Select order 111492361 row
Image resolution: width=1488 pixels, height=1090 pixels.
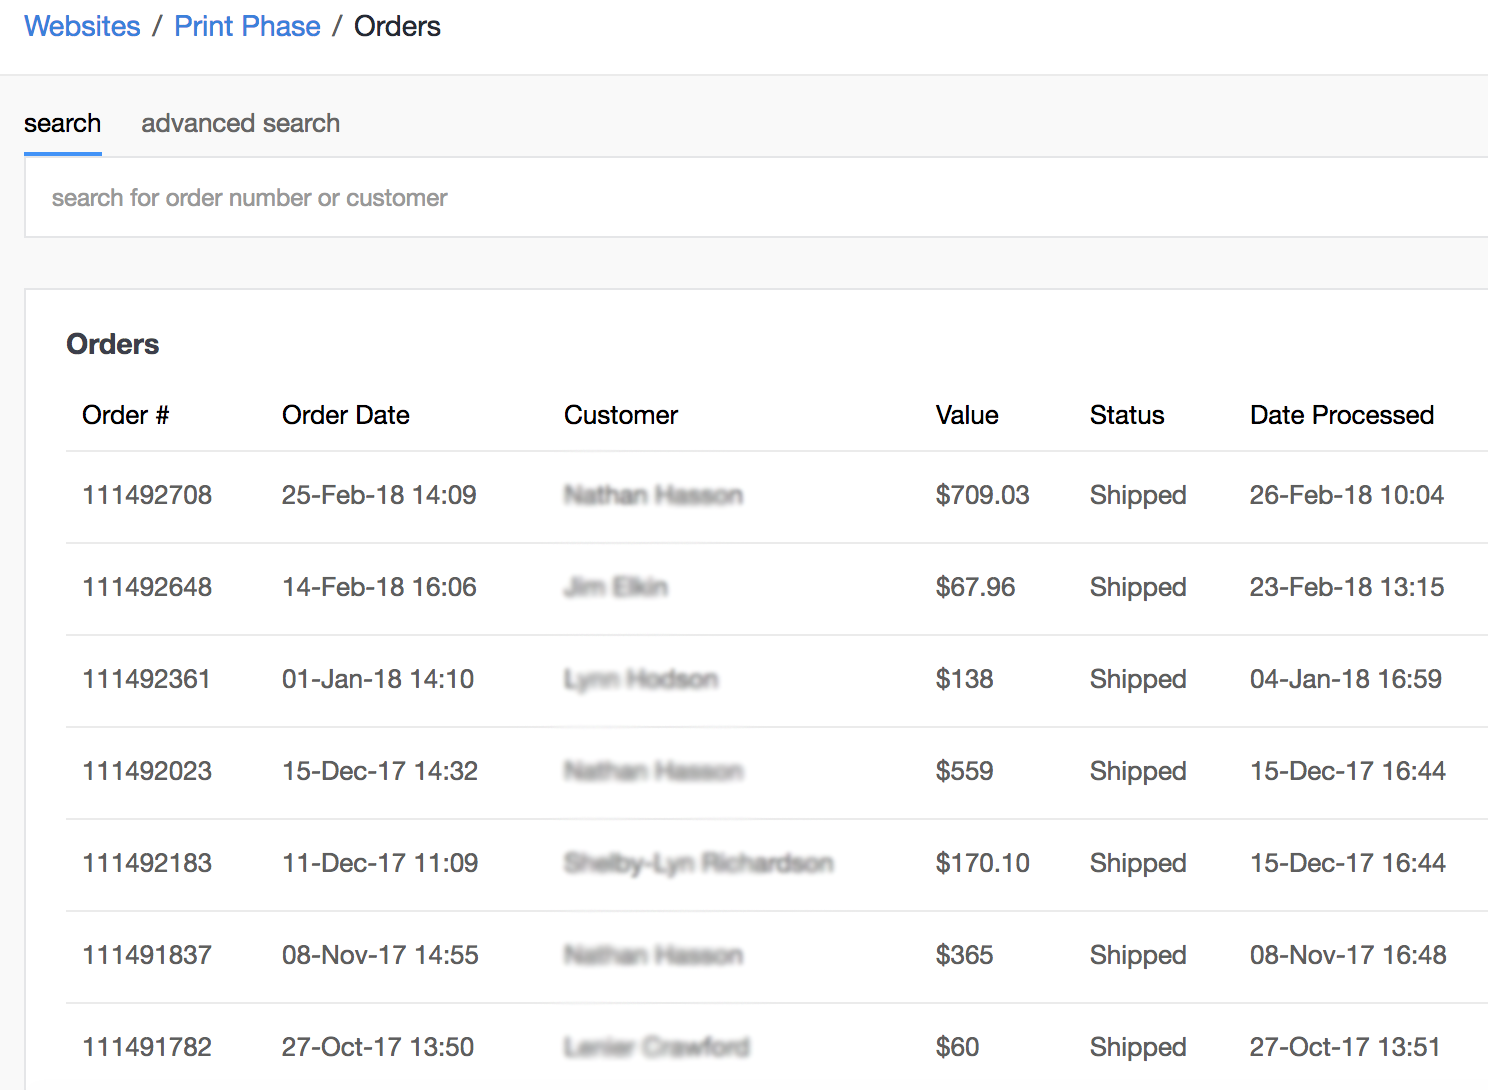146,679
